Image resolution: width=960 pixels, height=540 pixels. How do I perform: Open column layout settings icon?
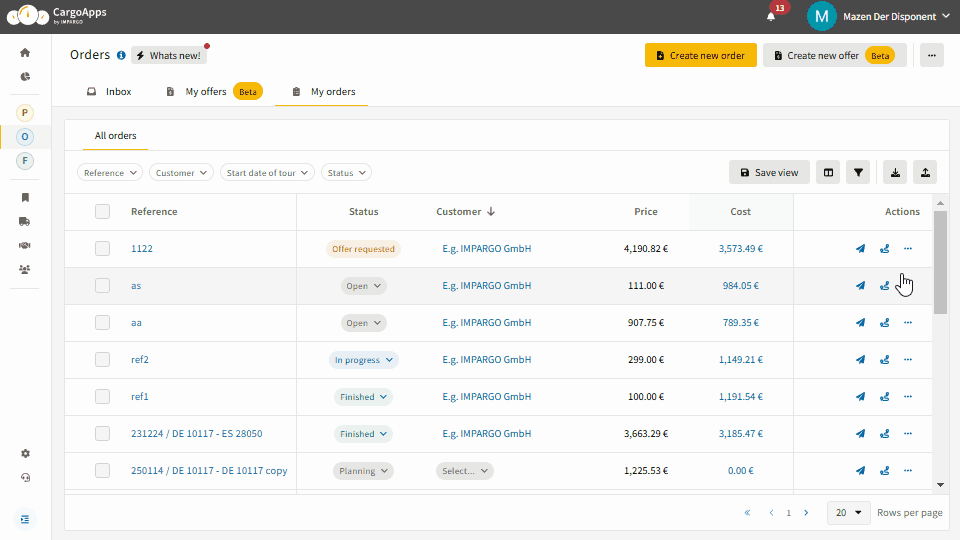pos(828,173)
